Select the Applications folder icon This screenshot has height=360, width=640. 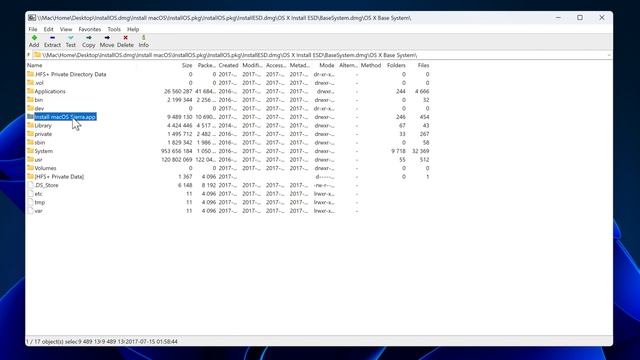(x=30, y=91)
